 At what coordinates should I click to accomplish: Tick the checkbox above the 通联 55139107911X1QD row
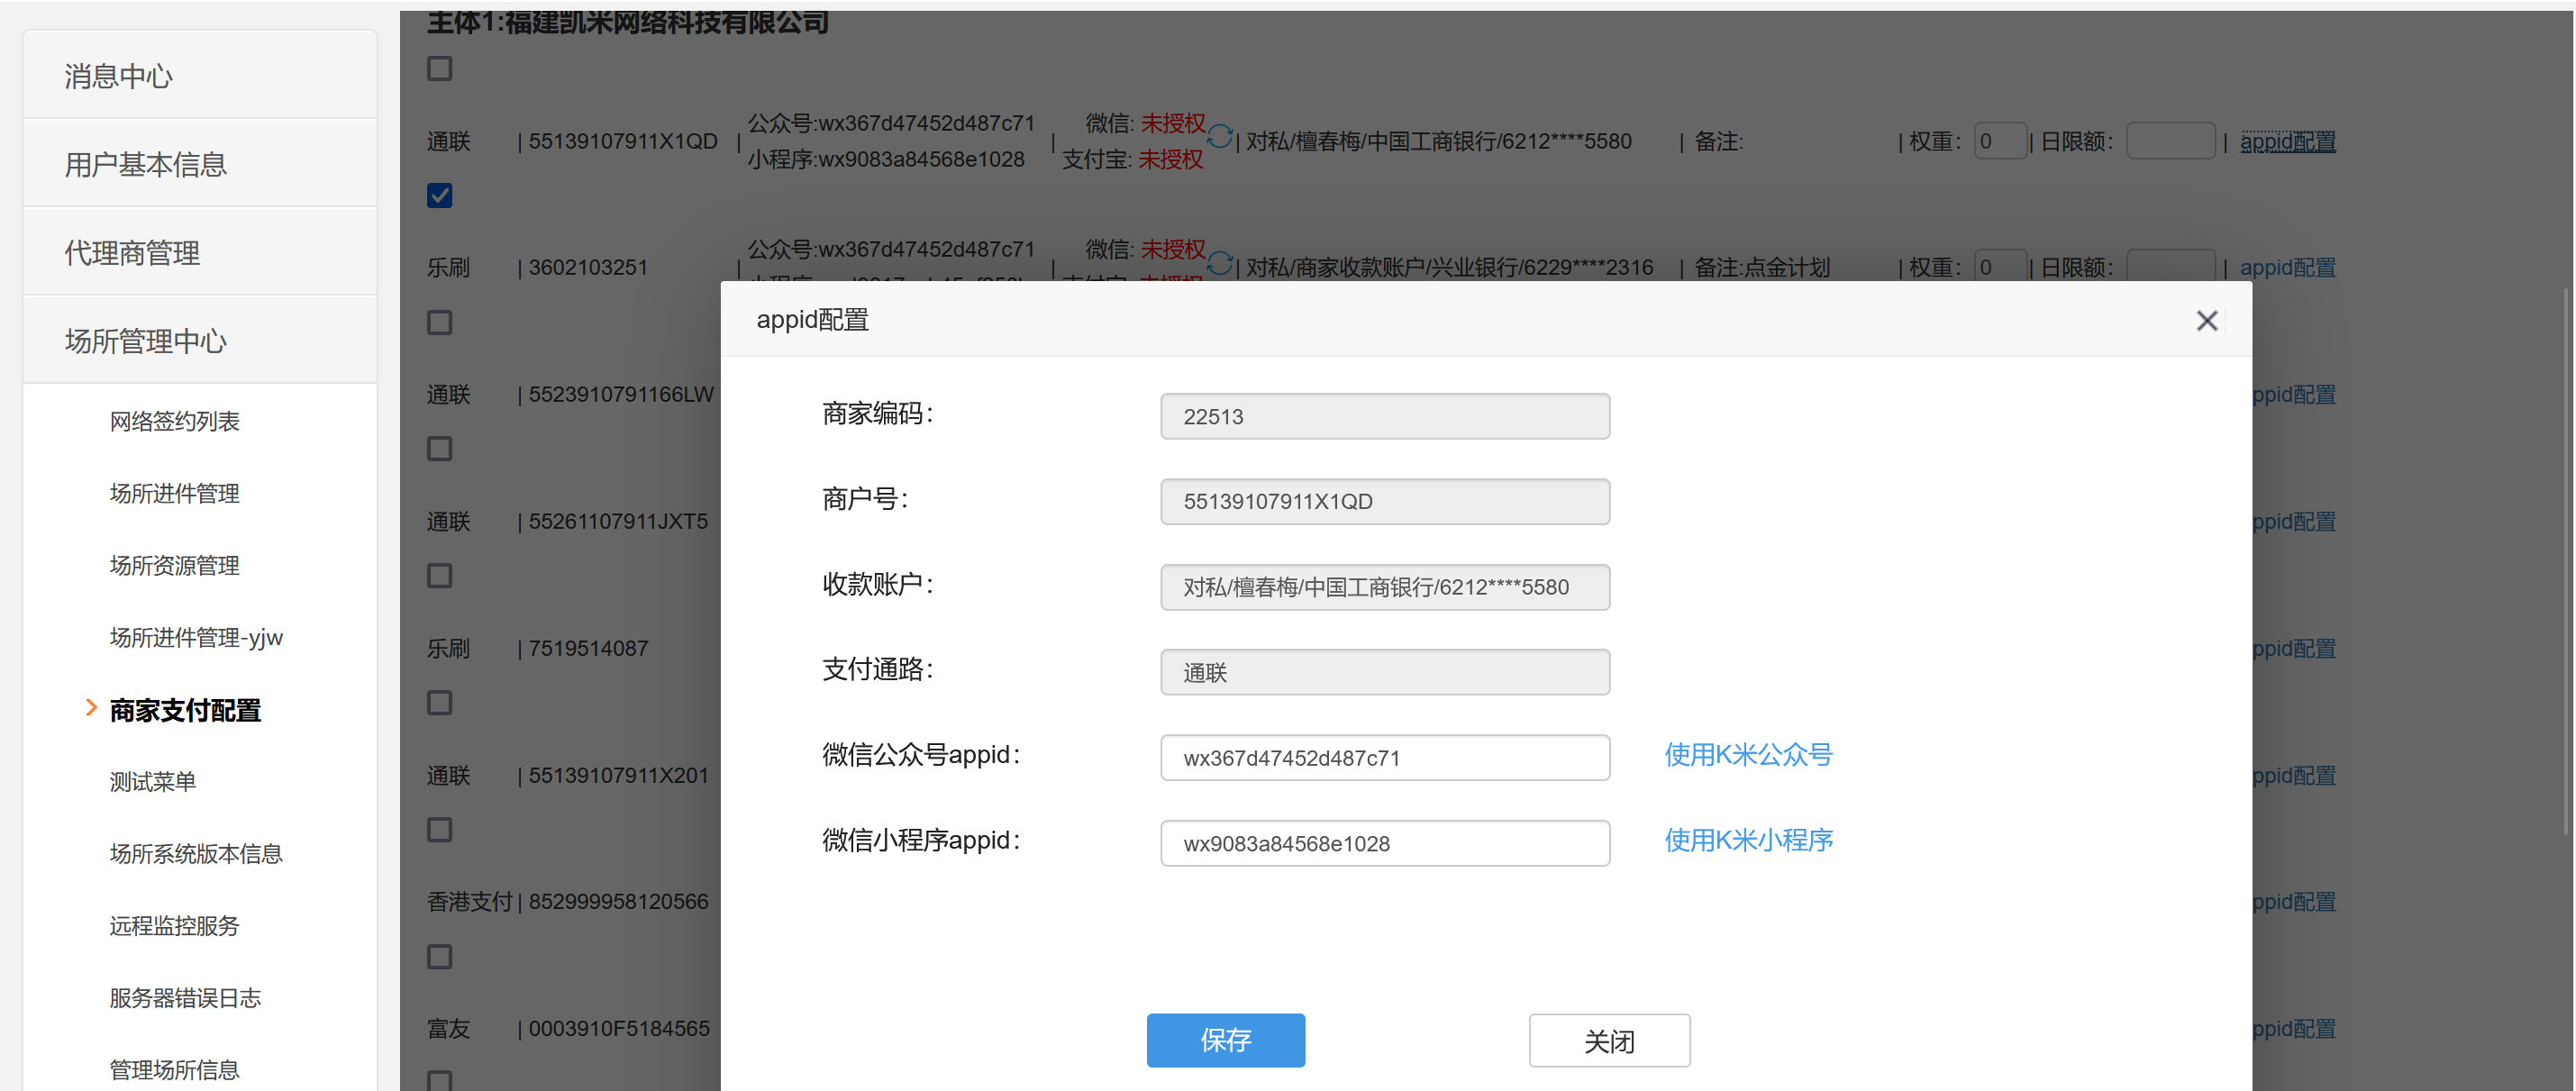(x=440, y=69)
